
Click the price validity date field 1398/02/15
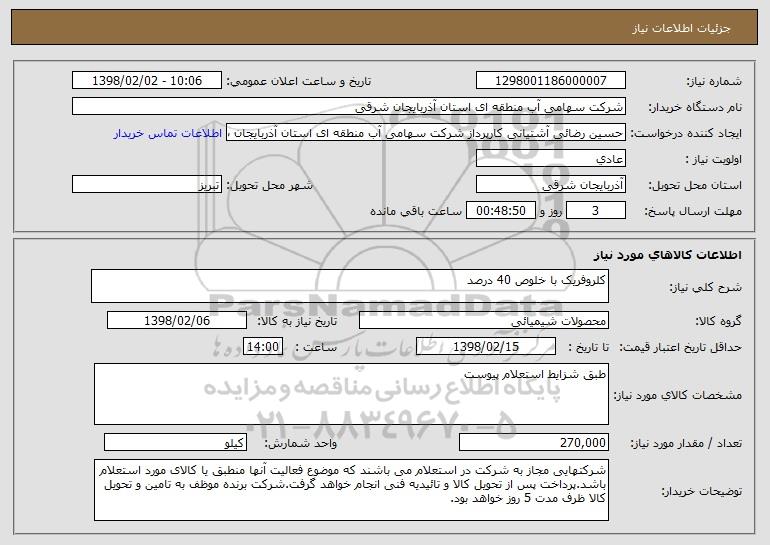click(486, 346)
